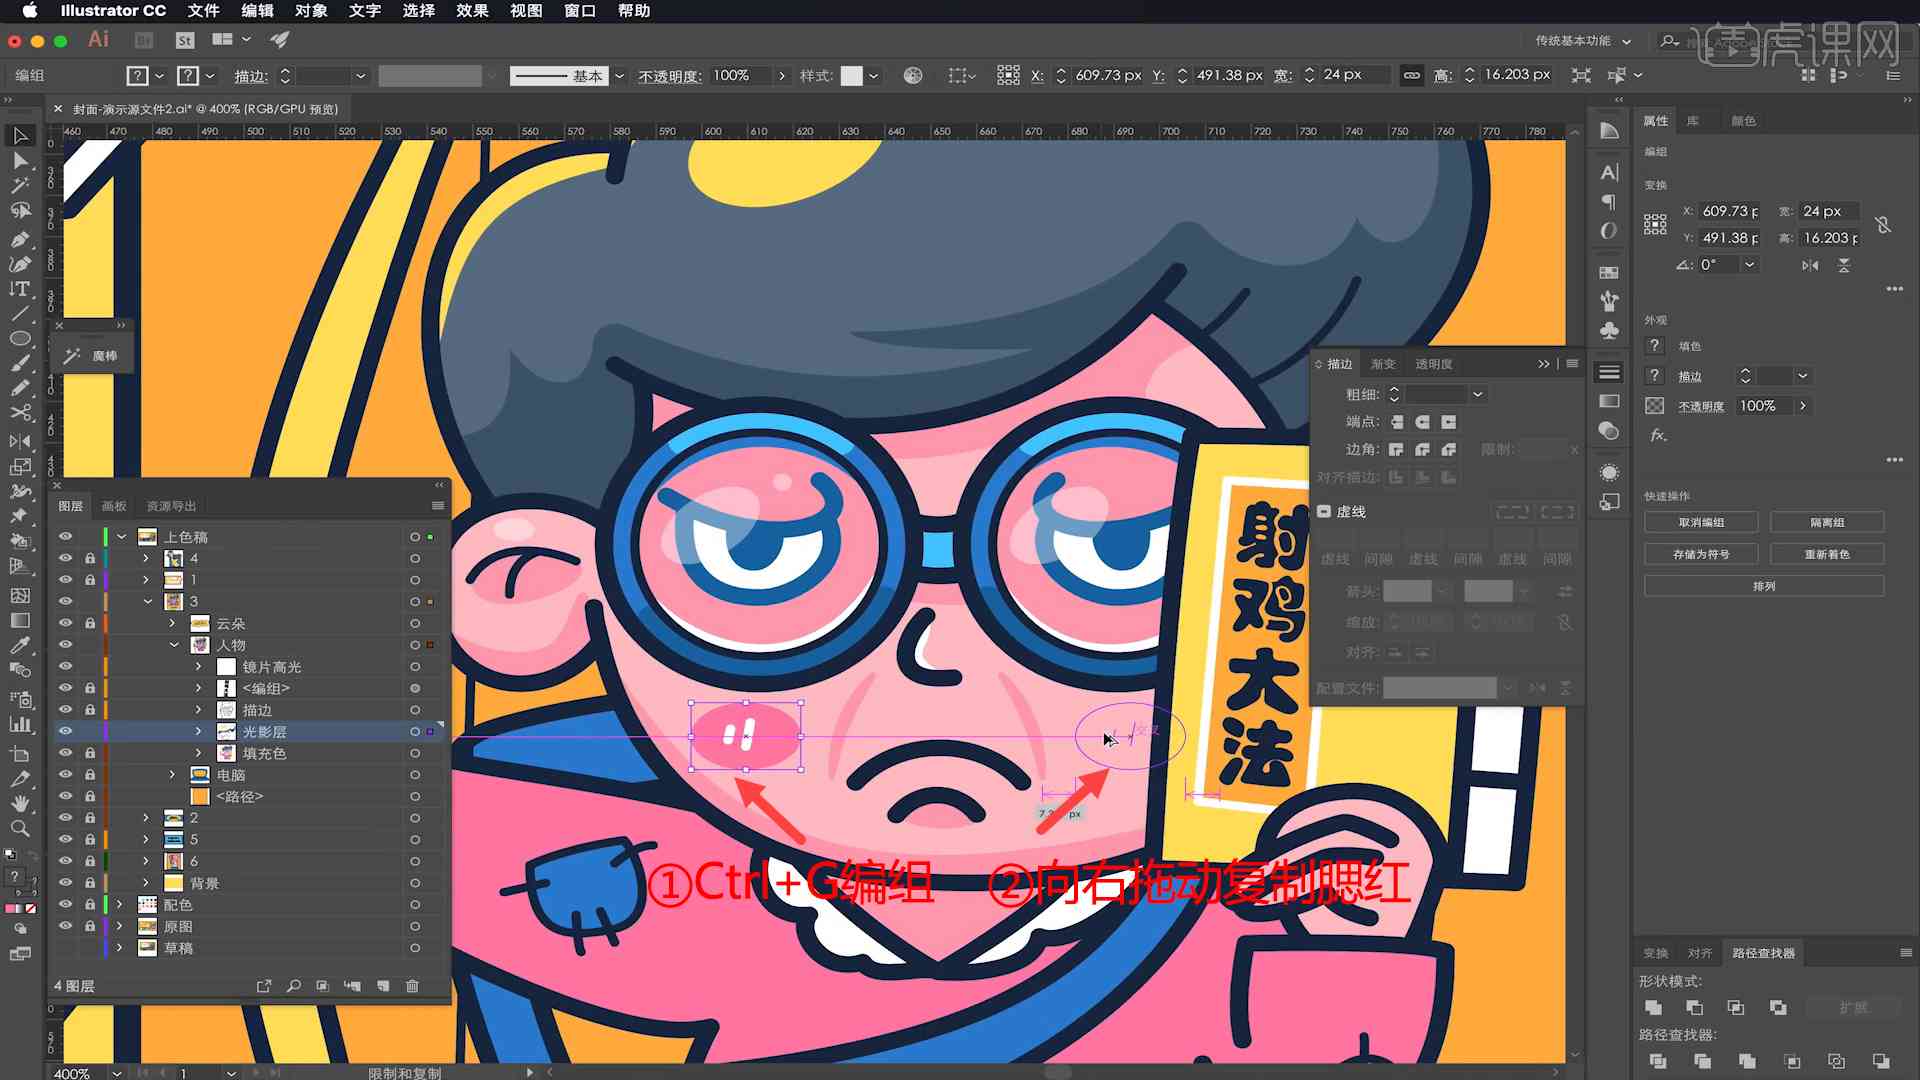Click the 样式 swatch in control bar

(x=852, y=76)
